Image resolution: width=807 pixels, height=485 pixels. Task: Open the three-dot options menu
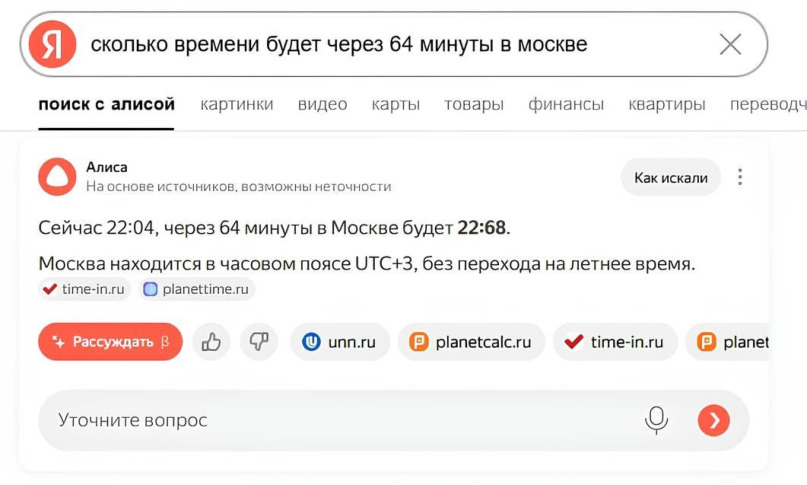(x=740, y=177)
